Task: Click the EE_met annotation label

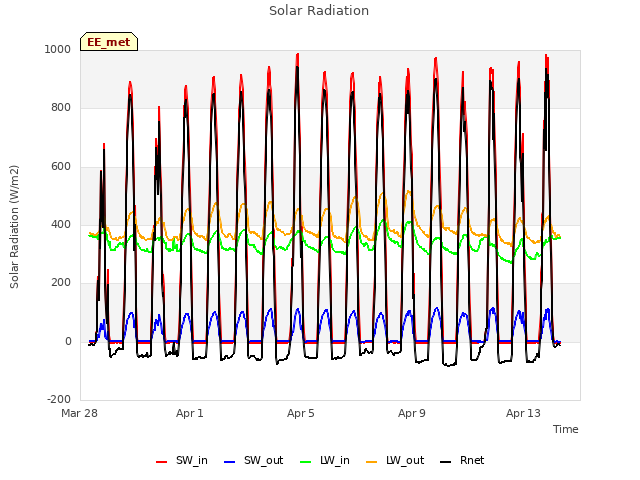Action: (x=109, y=42)
